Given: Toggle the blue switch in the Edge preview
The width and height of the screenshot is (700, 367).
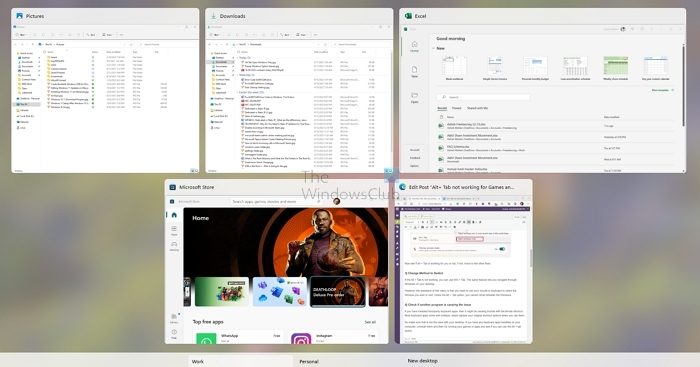Looking at the screenshot, I should [502, 249].
